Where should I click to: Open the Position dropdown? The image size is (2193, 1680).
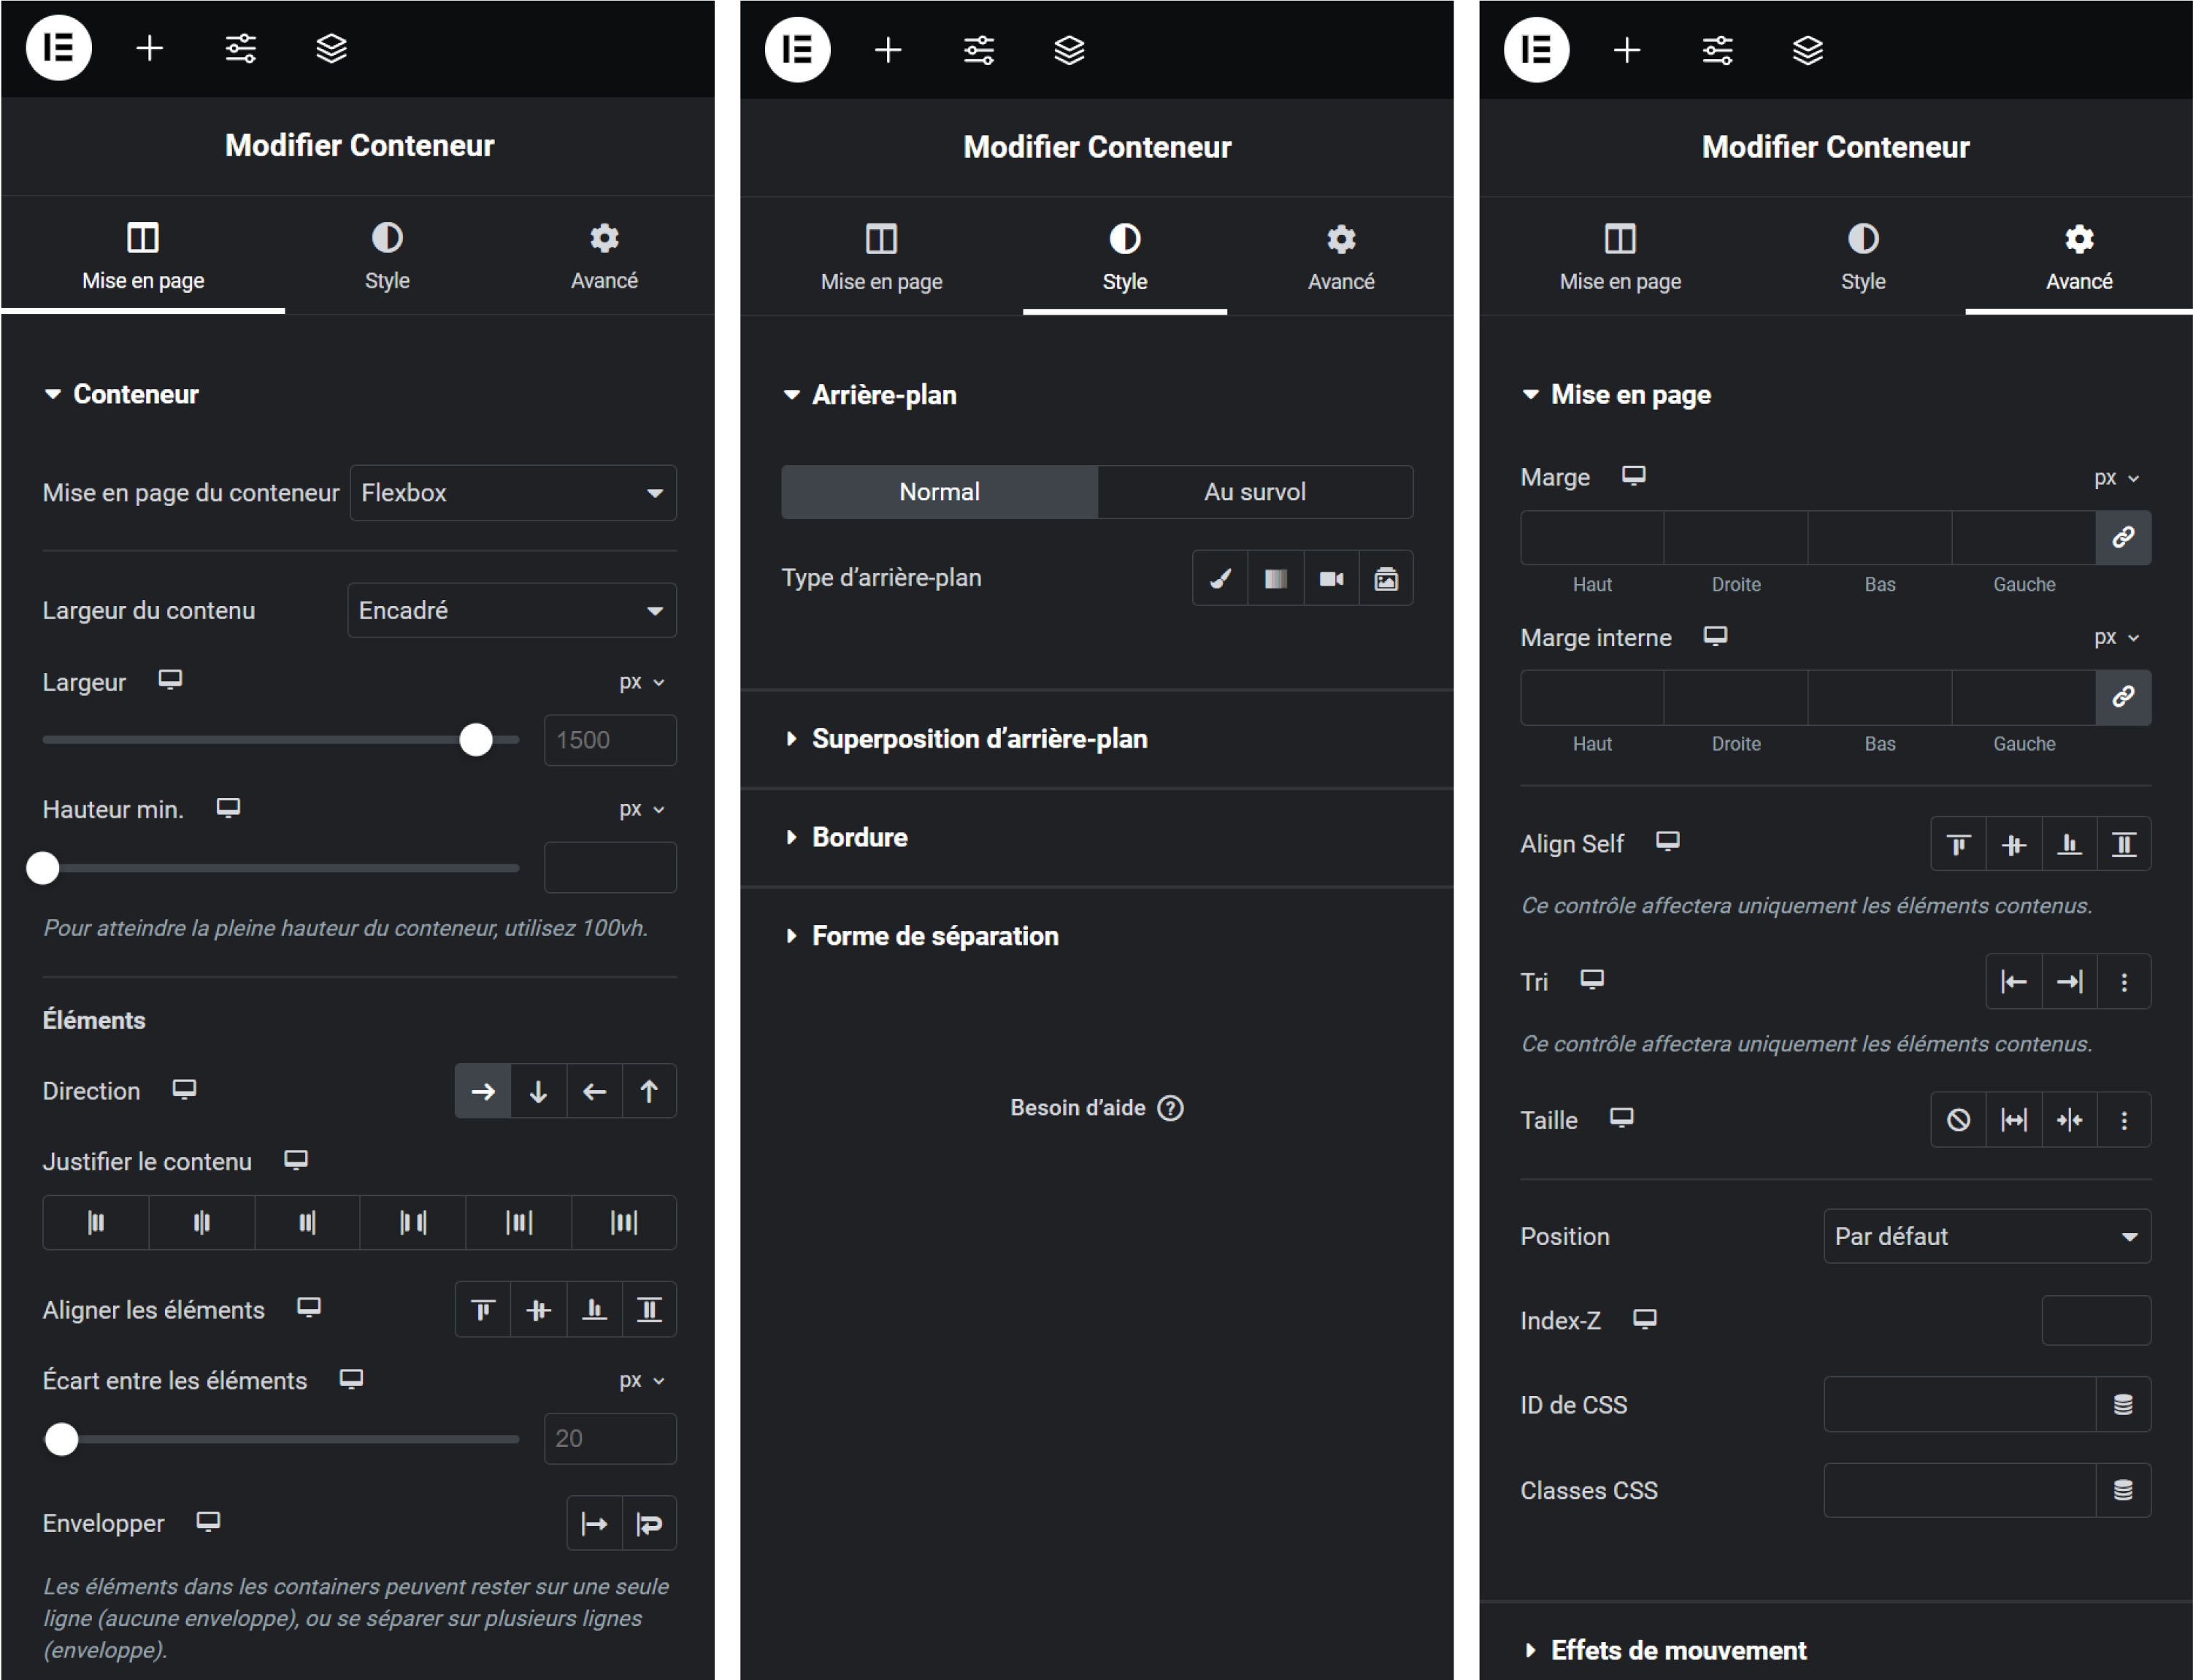pyautogui.click(x=1987, y=1237)
